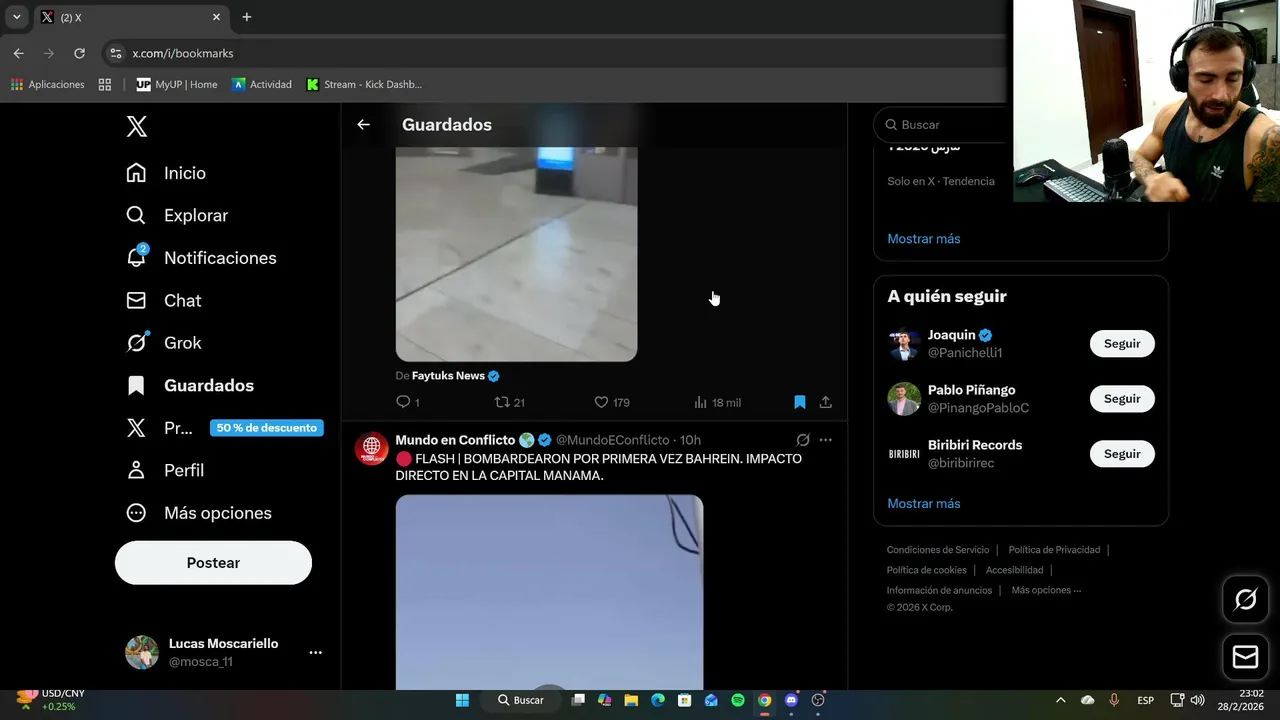Open Biribiri Records profile logo
This screenshot has height=720, width=1280.
904,454
